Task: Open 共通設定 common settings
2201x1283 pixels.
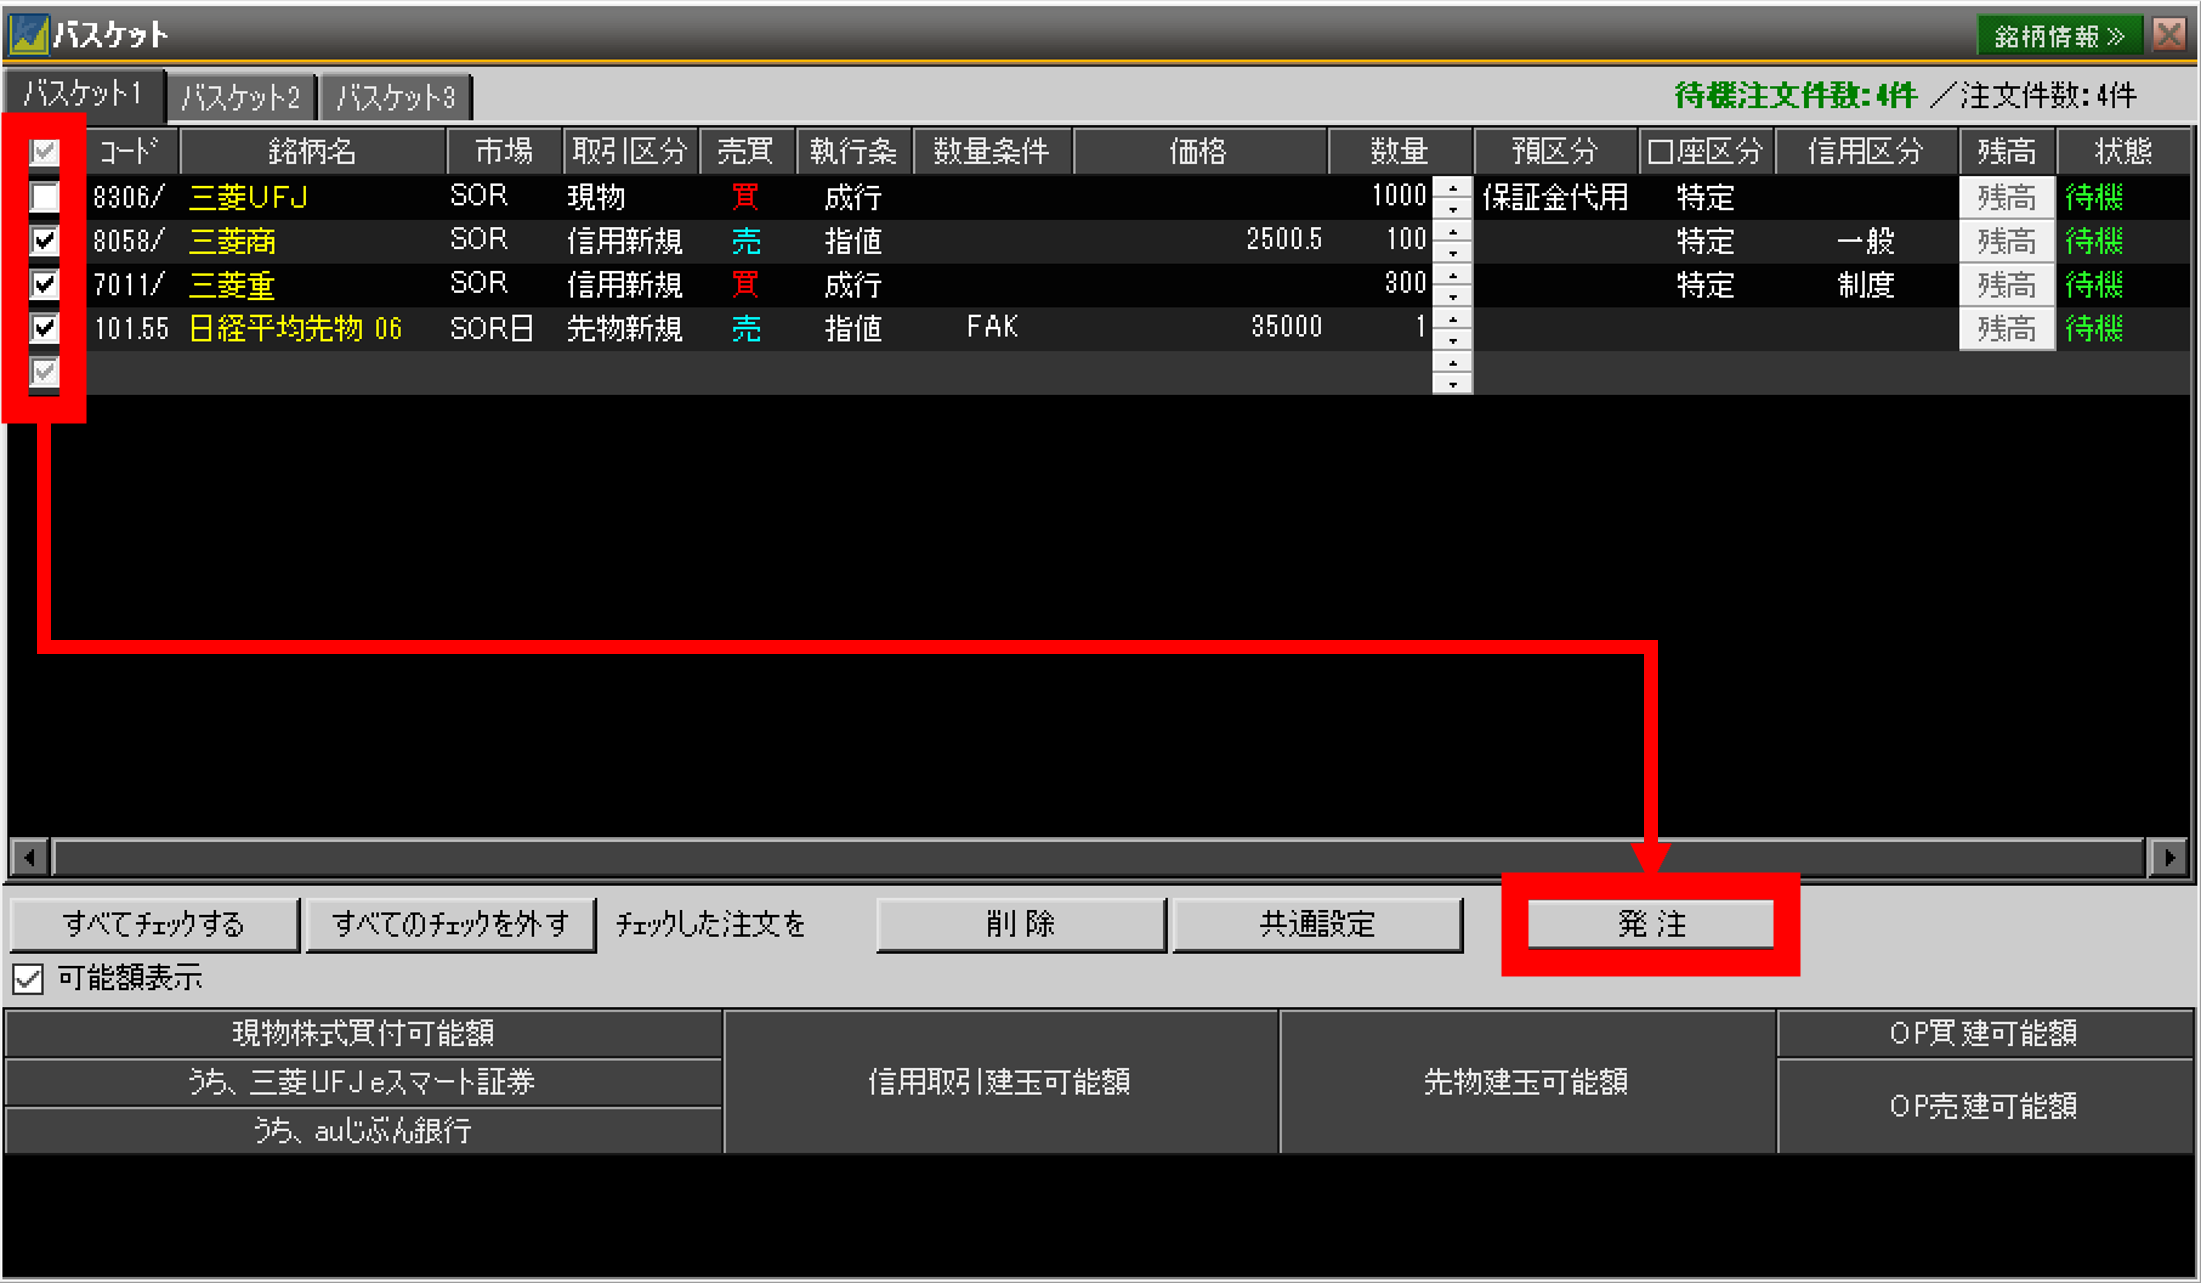Action: point(1316,923)
